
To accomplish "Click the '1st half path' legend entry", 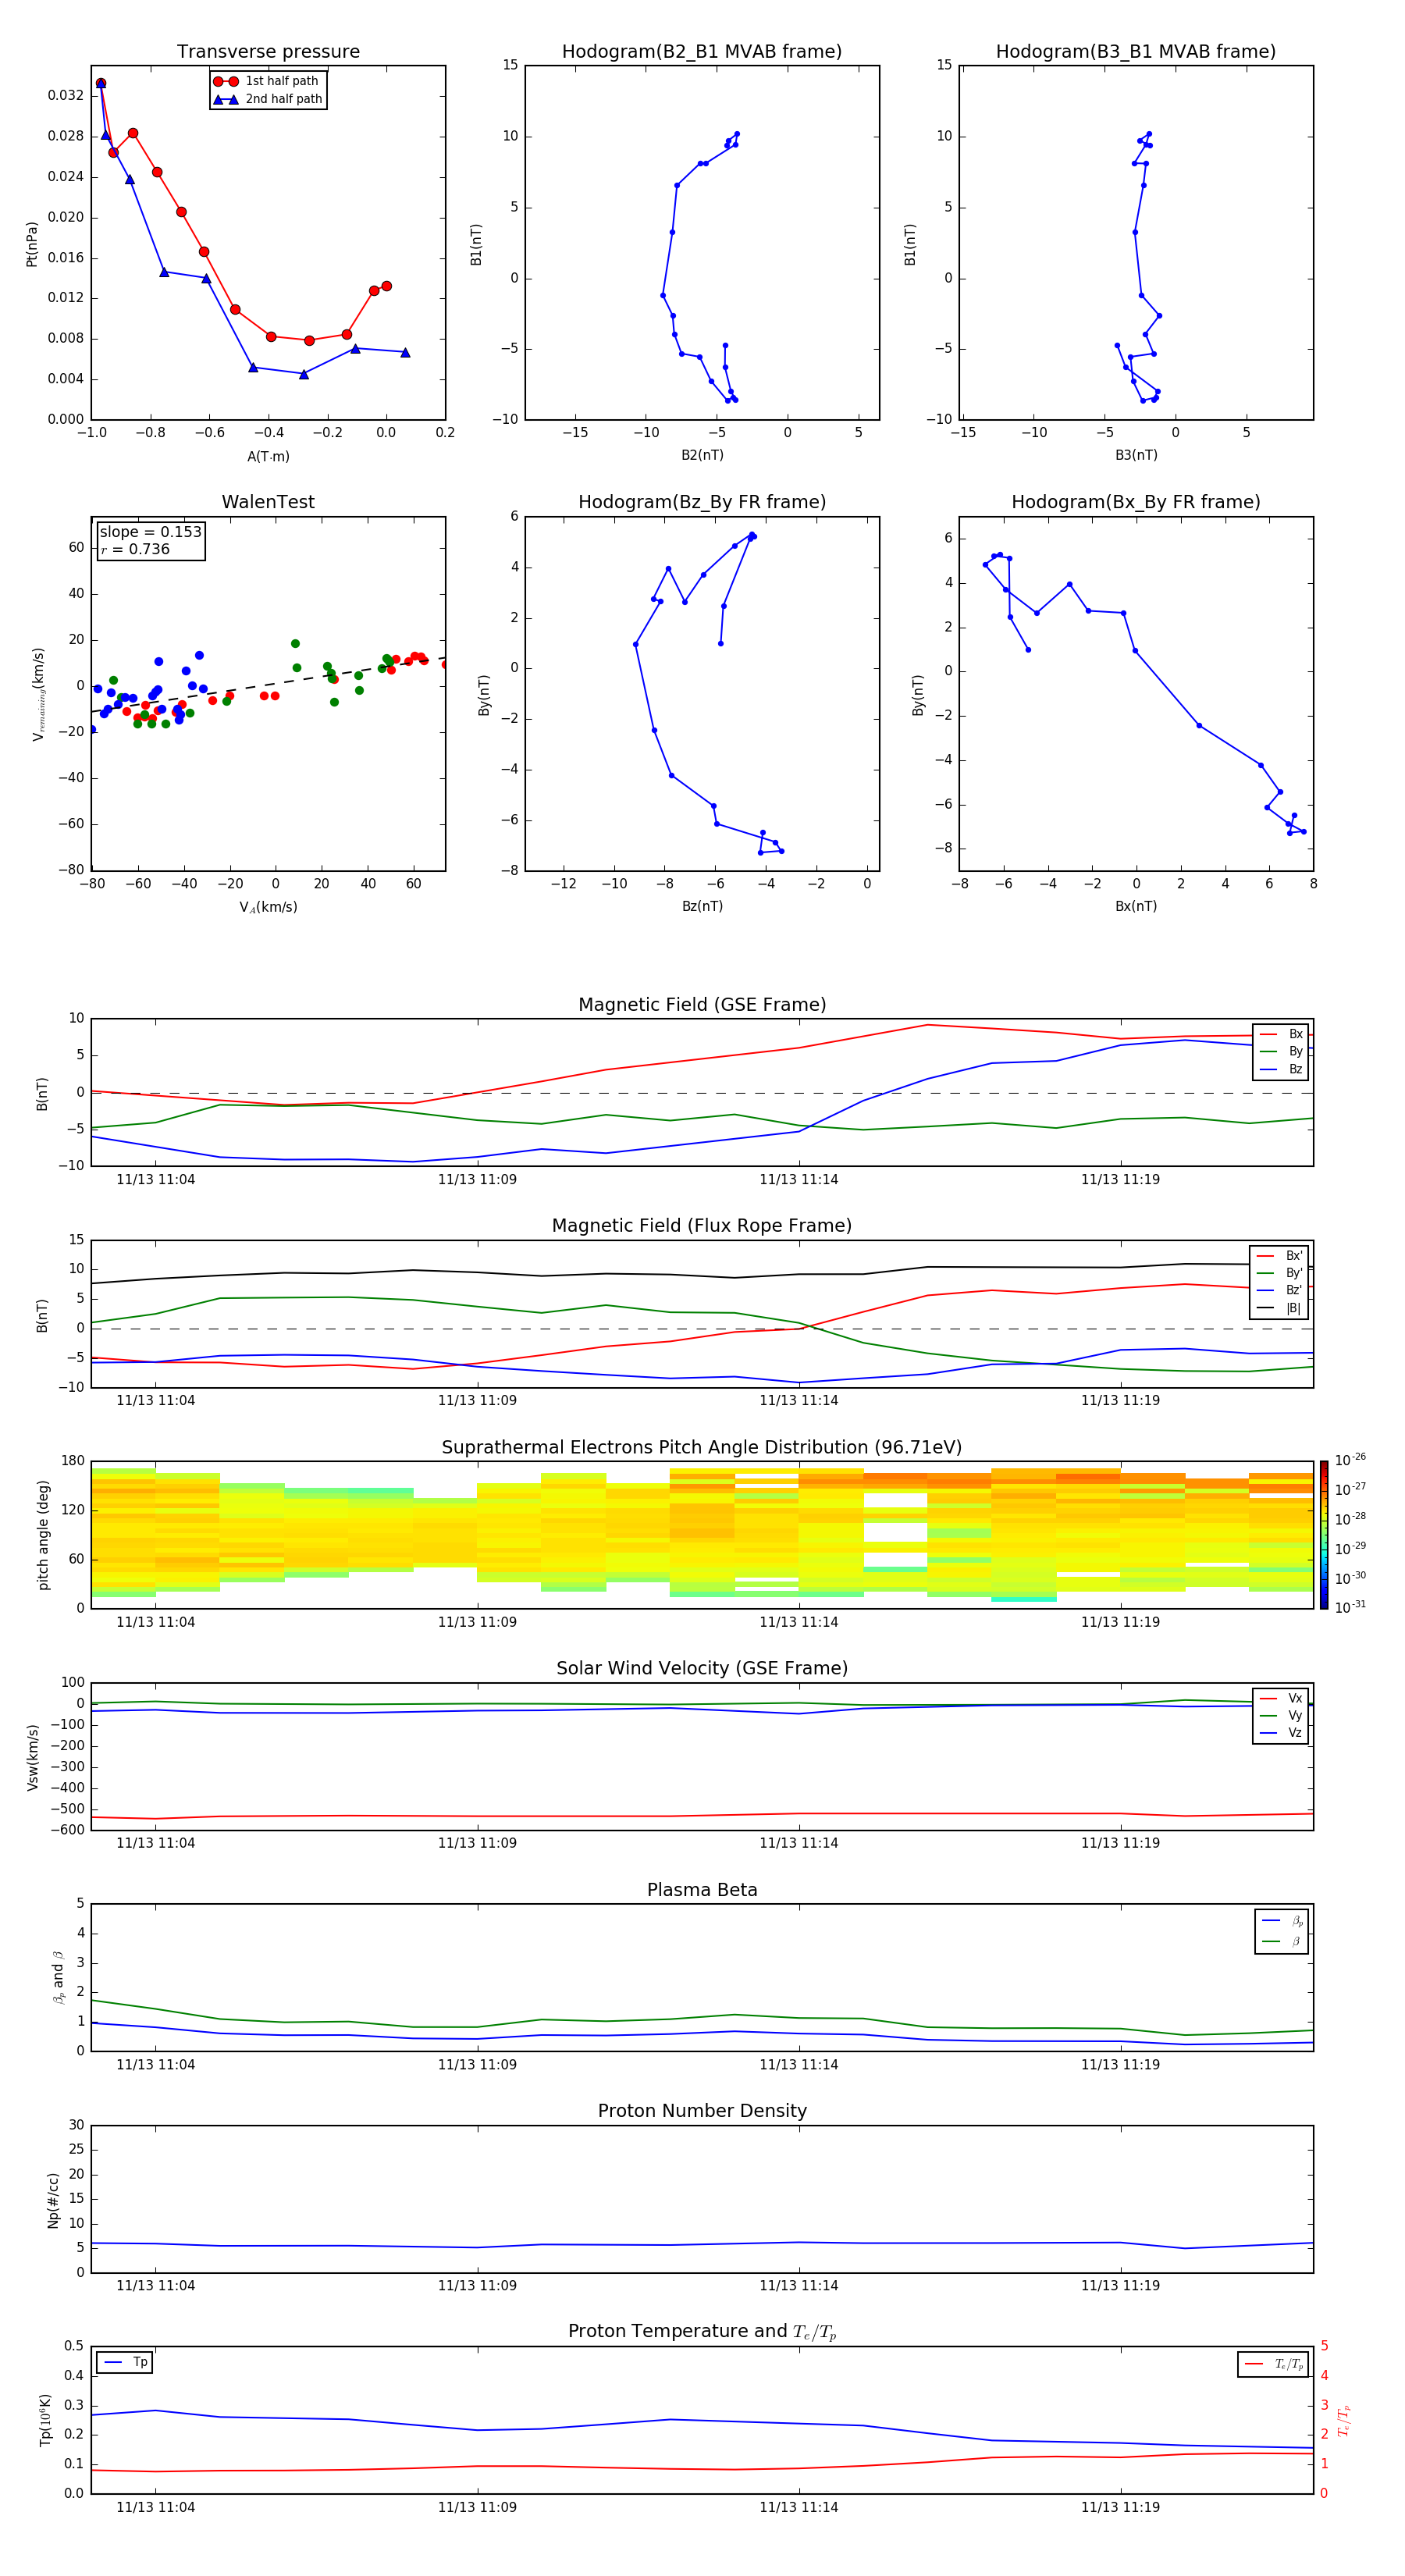I will [x=267, y=81].
